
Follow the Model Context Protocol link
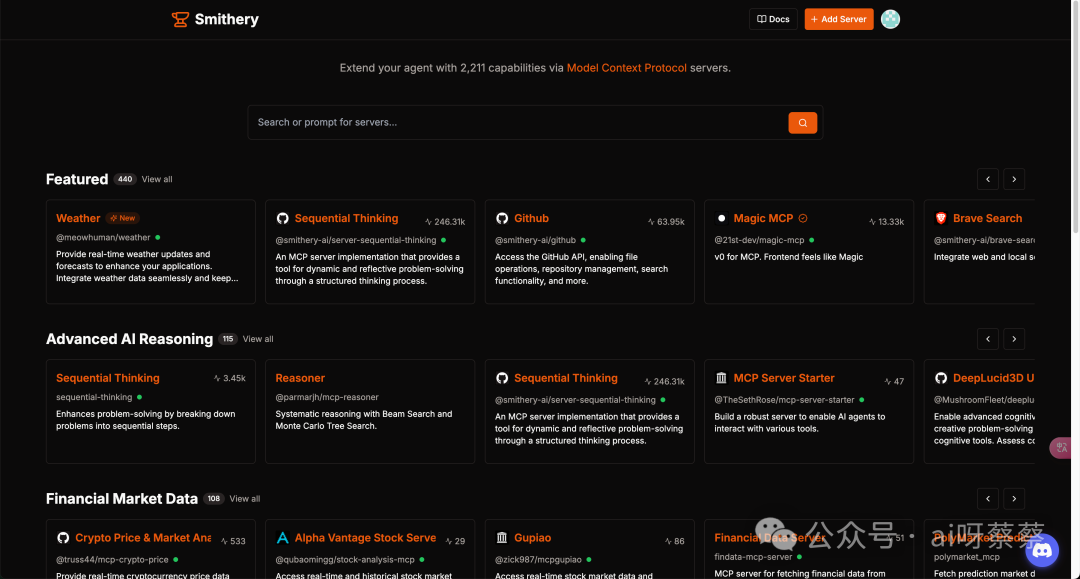[626, 67]
